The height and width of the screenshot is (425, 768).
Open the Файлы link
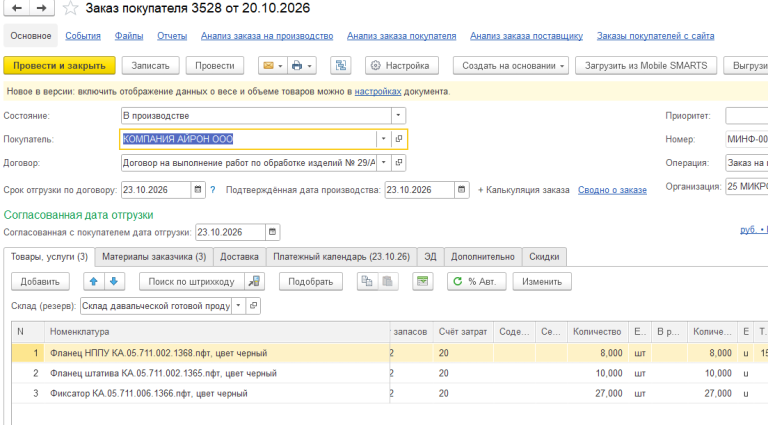click(x=129, y=36)
